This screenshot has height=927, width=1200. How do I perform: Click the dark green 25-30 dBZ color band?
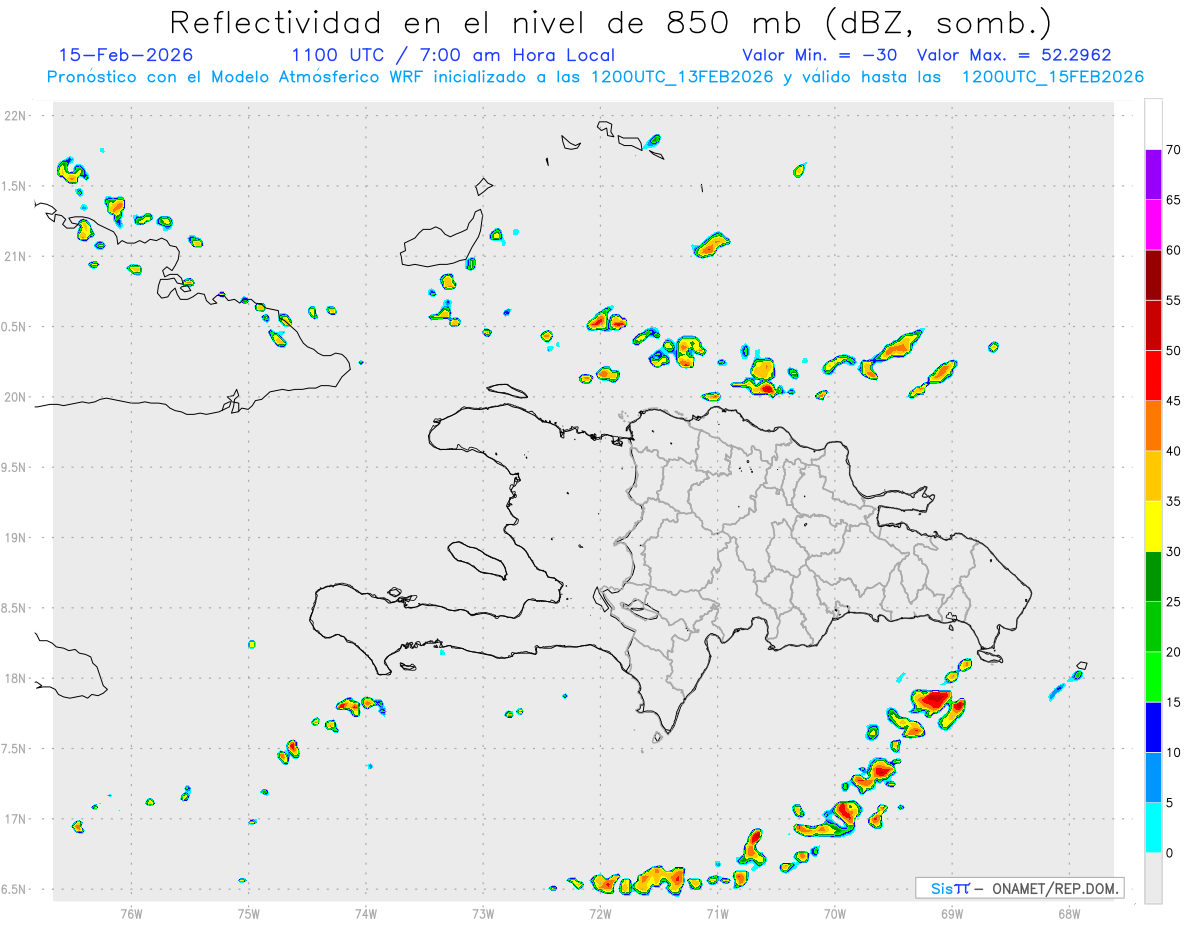coord(1154,577)
